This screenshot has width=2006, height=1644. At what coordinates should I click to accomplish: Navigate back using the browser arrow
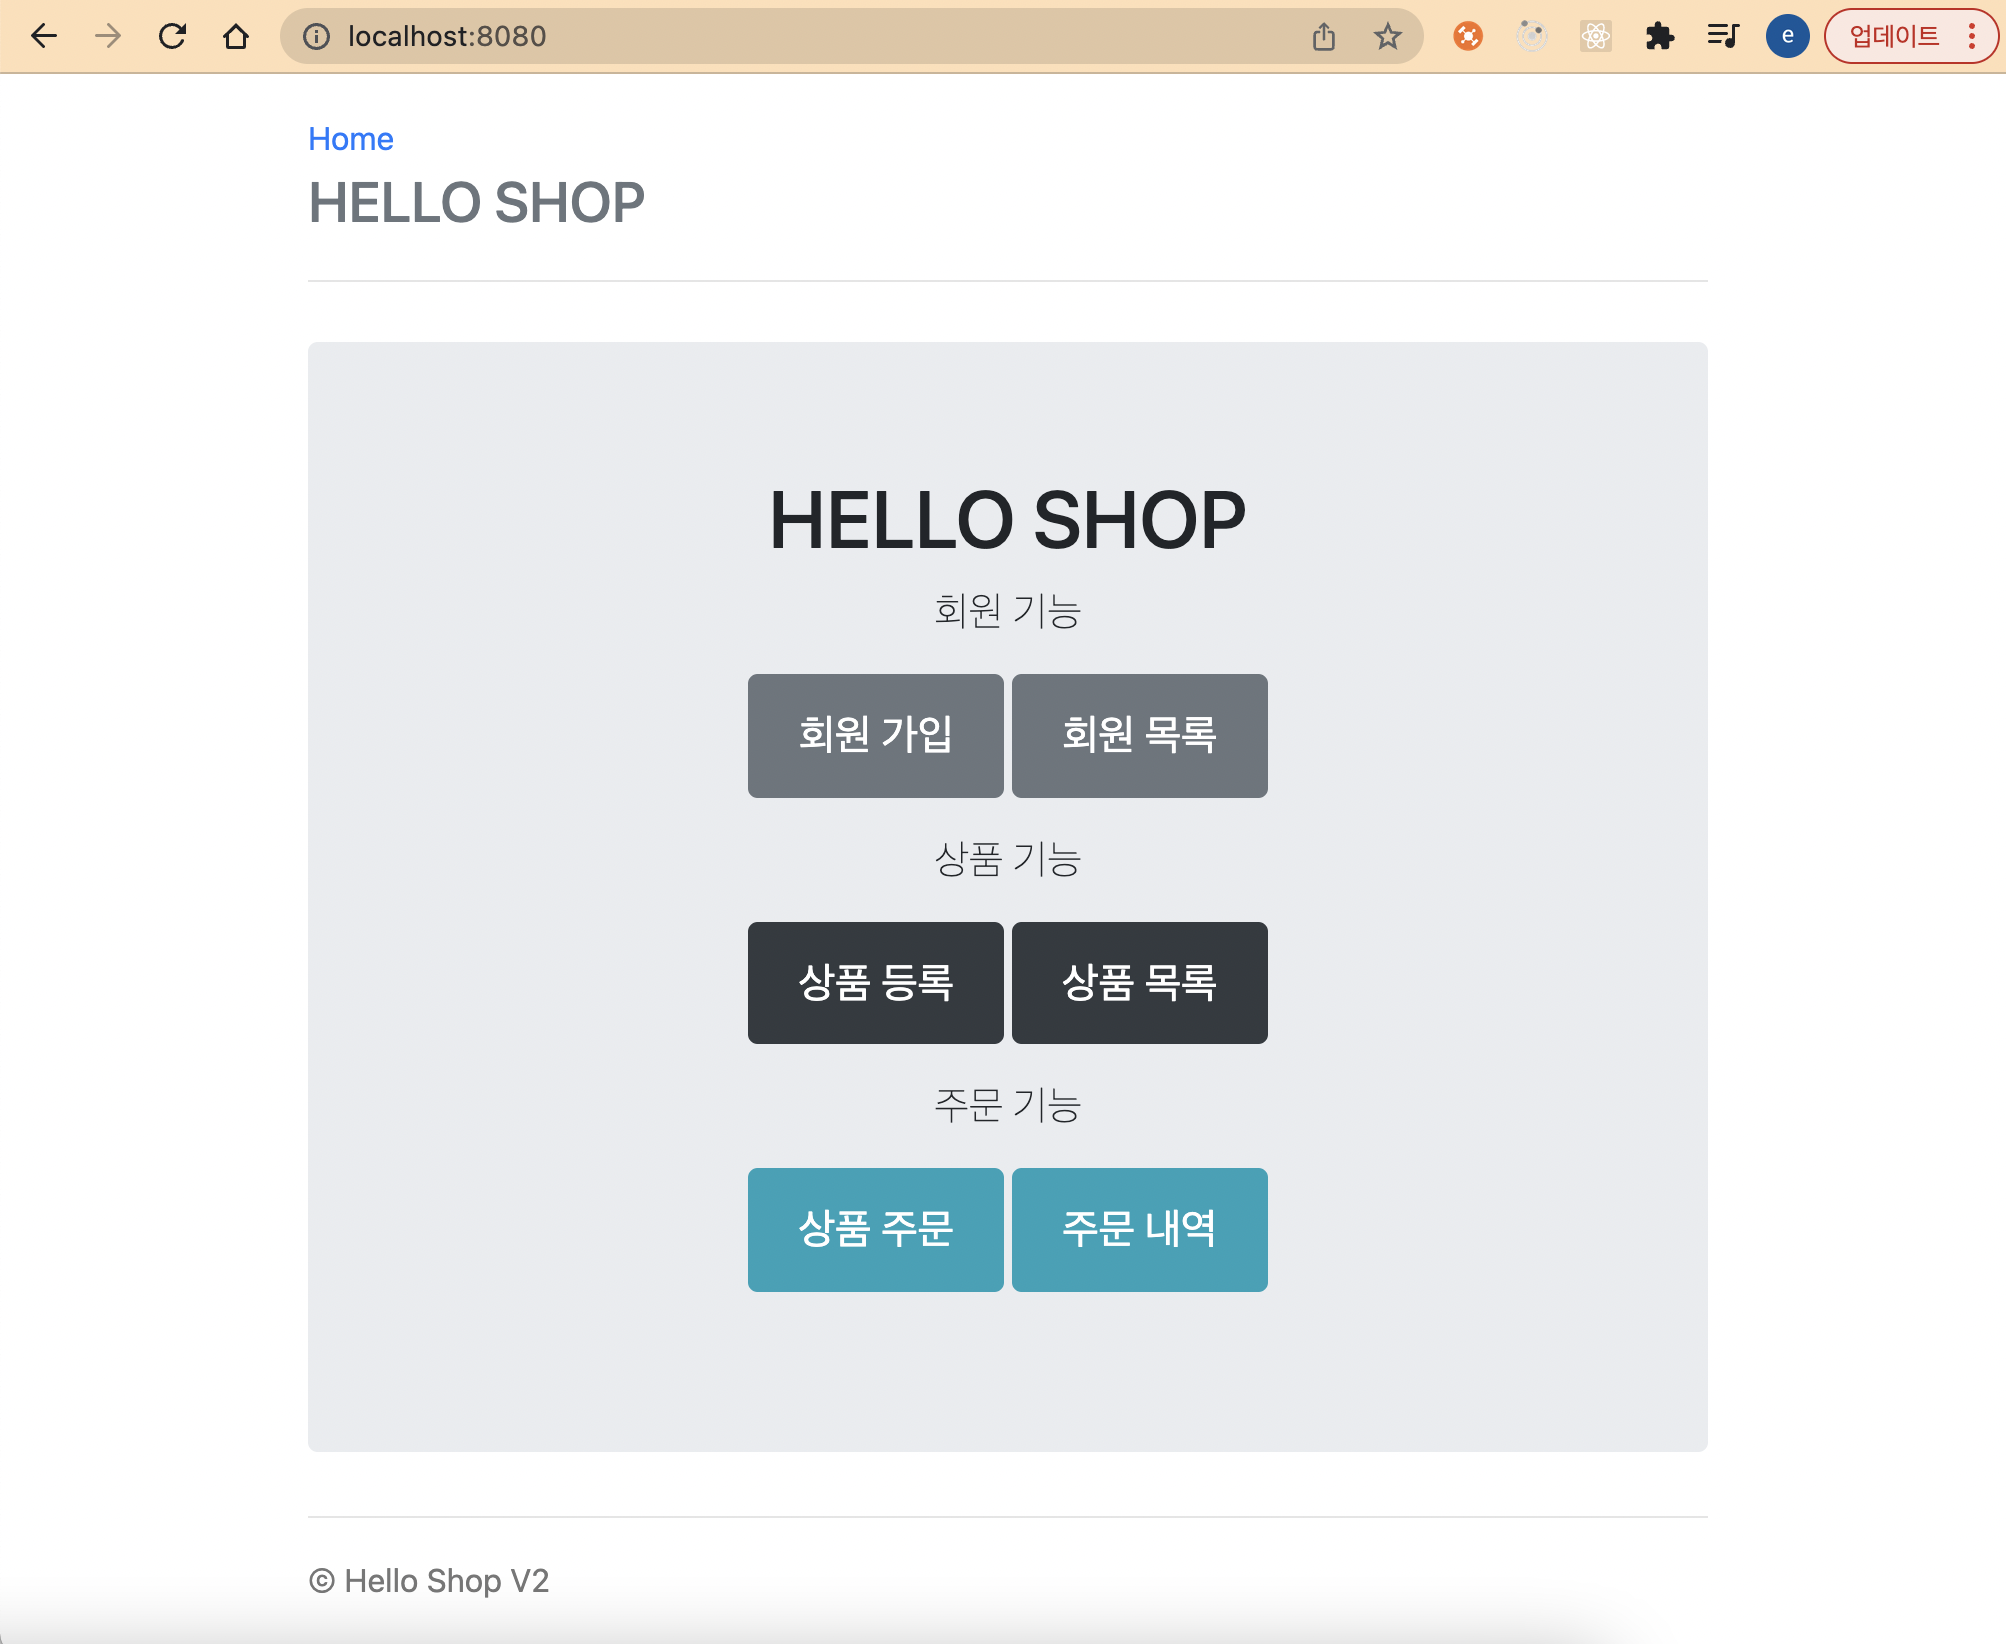tap(44, 36)
